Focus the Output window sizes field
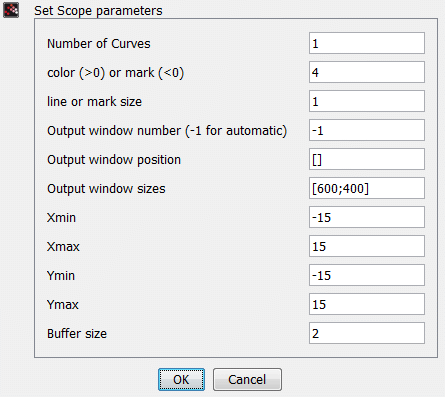This screenshot has width=445, height=397. 367,188
